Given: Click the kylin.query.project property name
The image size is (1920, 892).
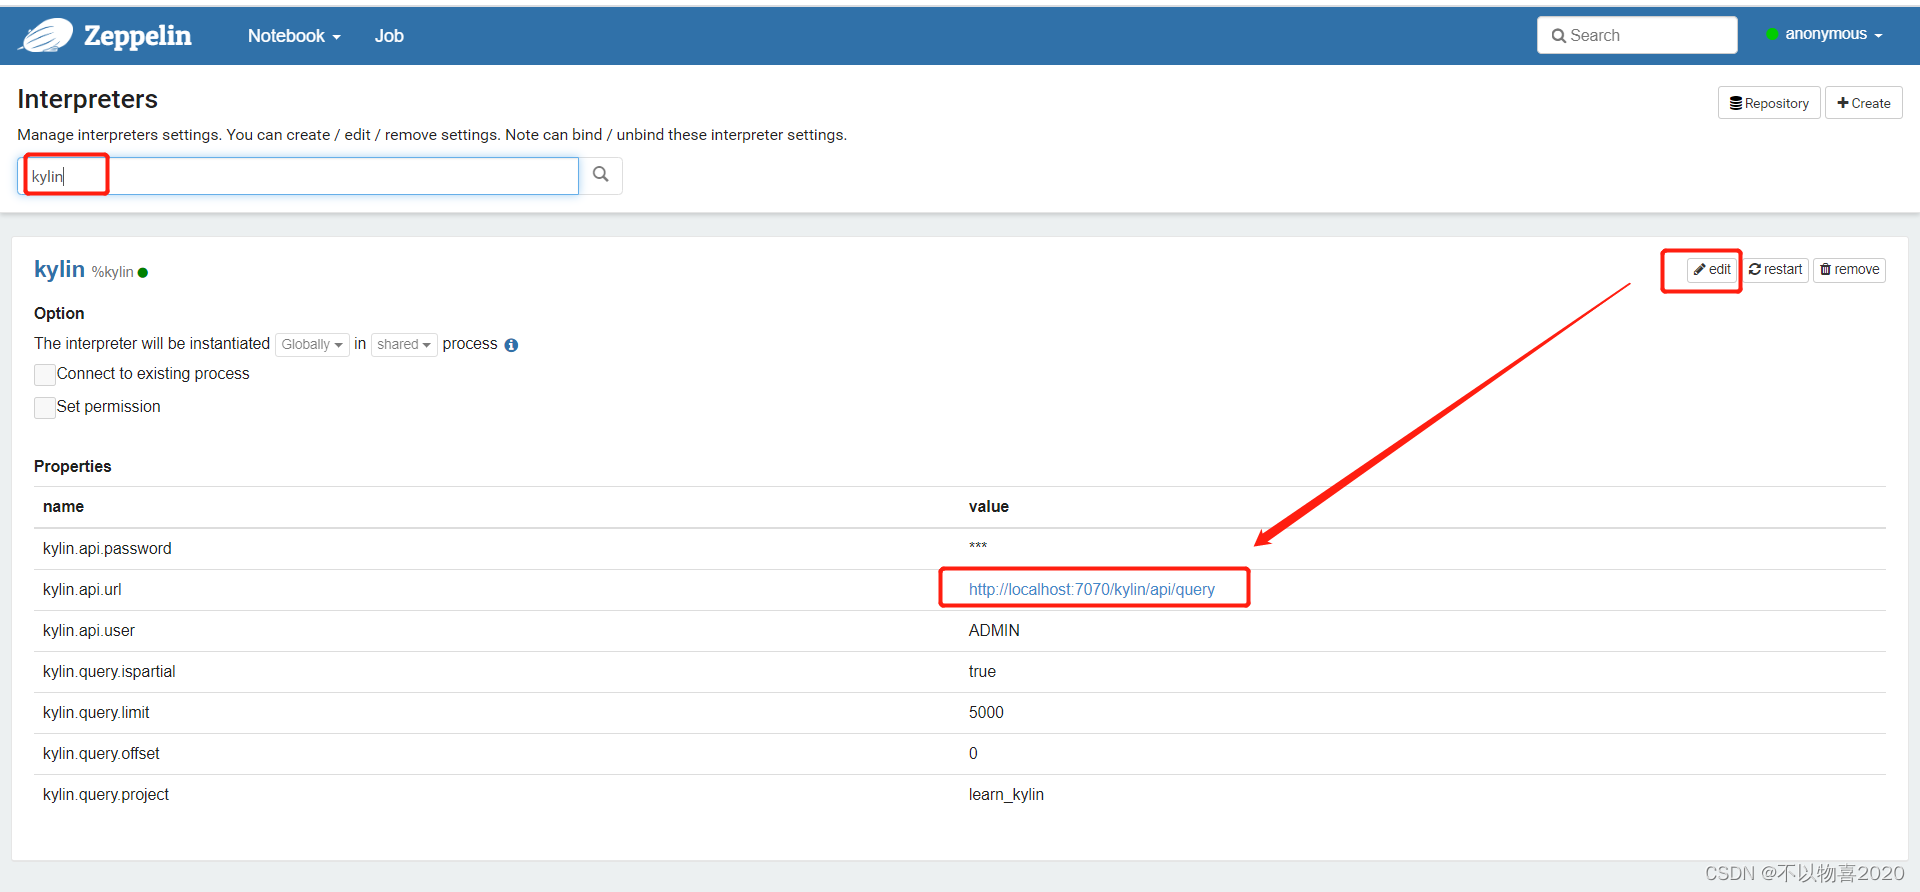Looking at the screenshot, I should (x=106, y=795).
